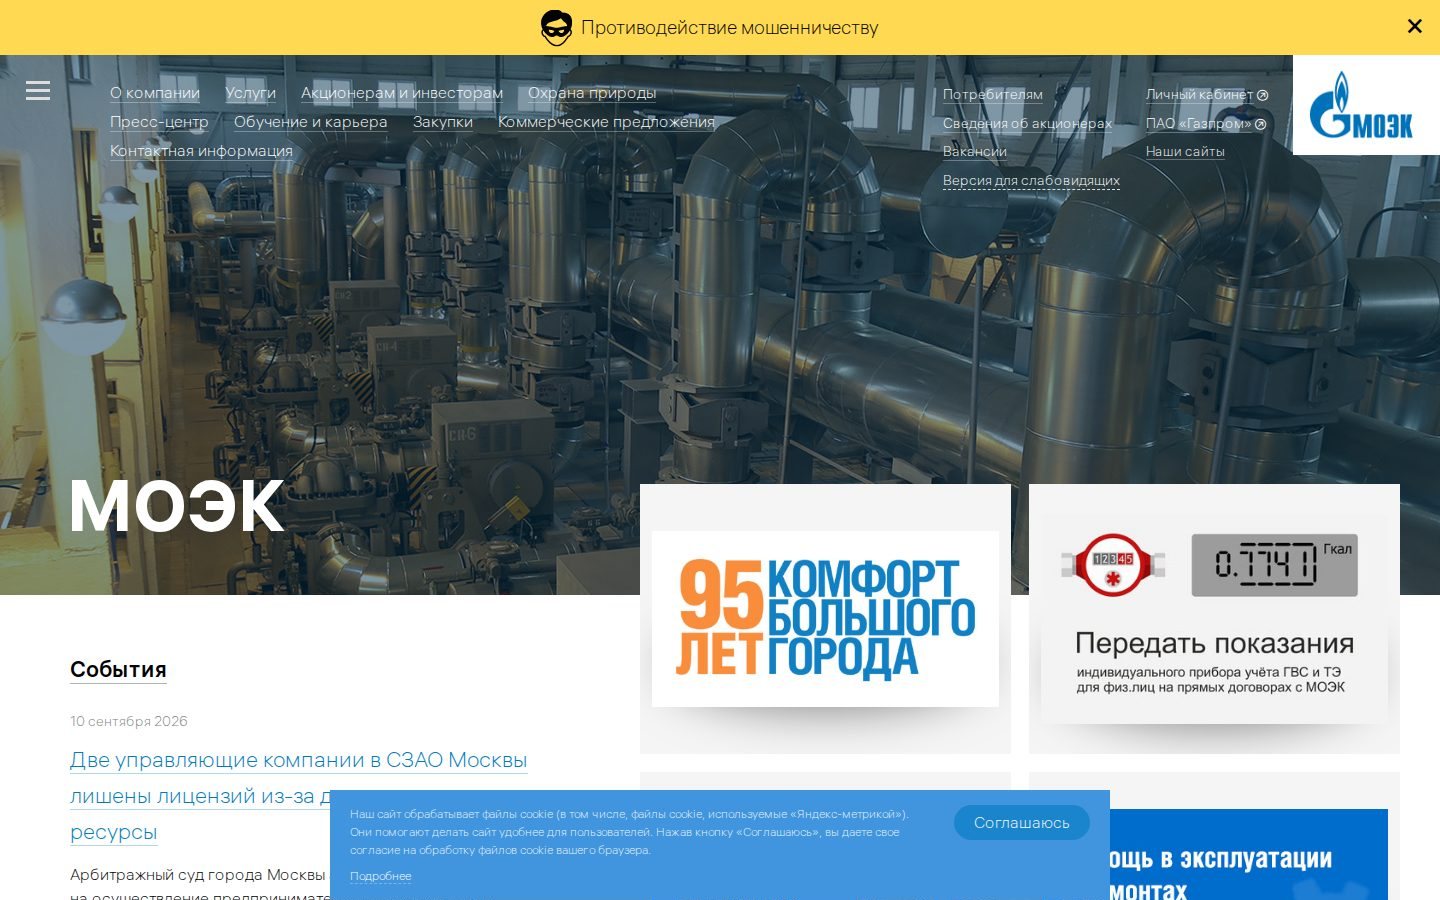Screen dimensions: 1440x900
Task: Follow the Потребителям link
Action: tap(992, 95)
